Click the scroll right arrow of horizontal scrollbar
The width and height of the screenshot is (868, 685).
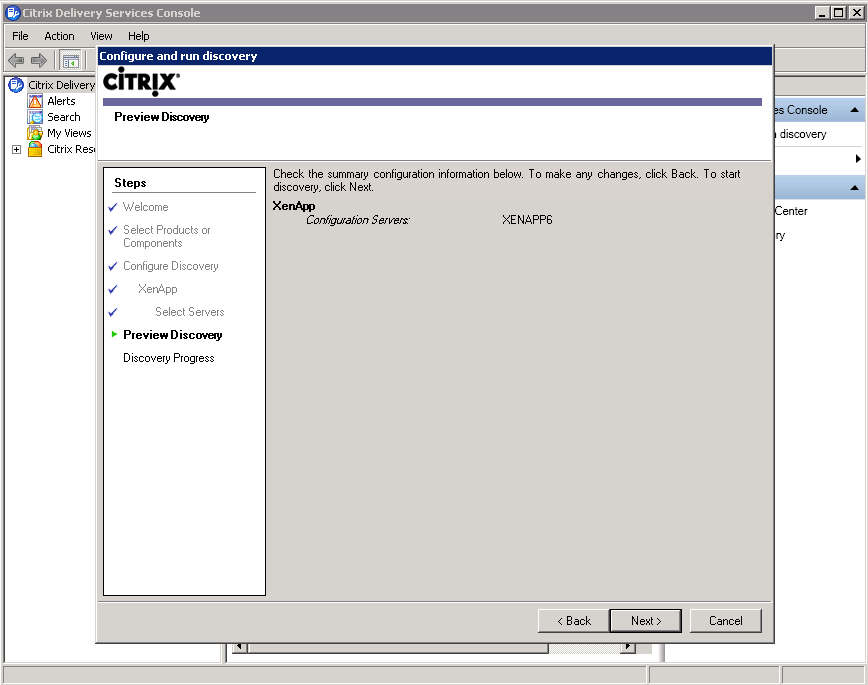628,647
